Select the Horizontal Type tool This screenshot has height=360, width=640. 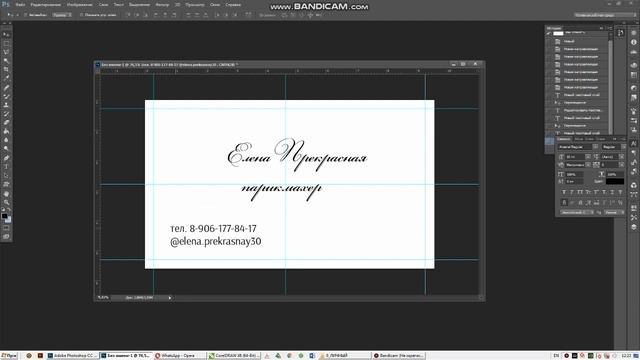click(6, 167)
